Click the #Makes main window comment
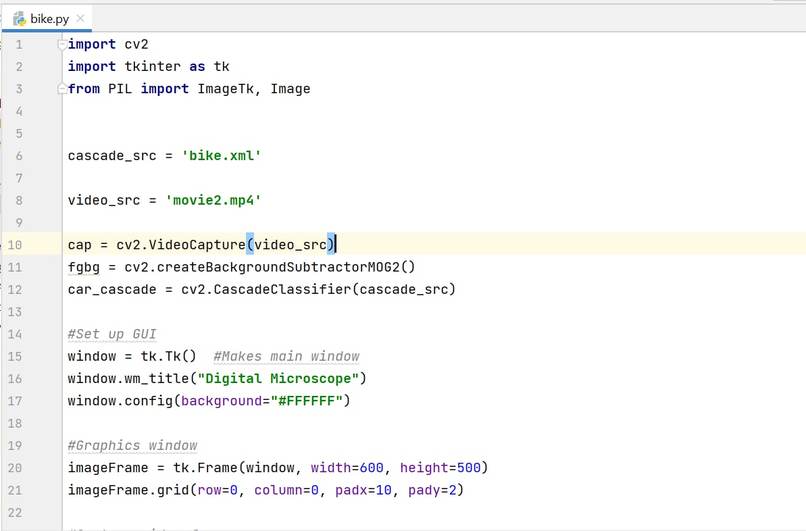Screen dimensions: 806x531 coord(286,356)
